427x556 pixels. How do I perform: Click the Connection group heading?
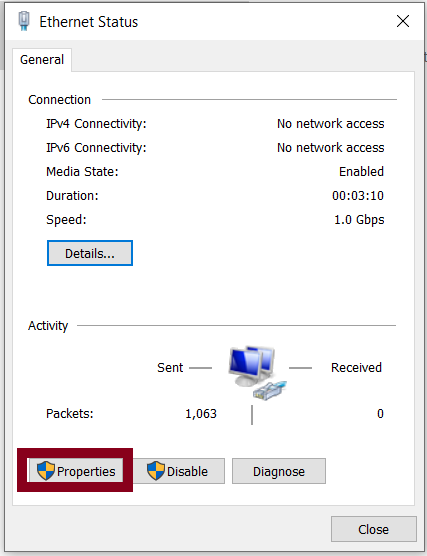60,100
